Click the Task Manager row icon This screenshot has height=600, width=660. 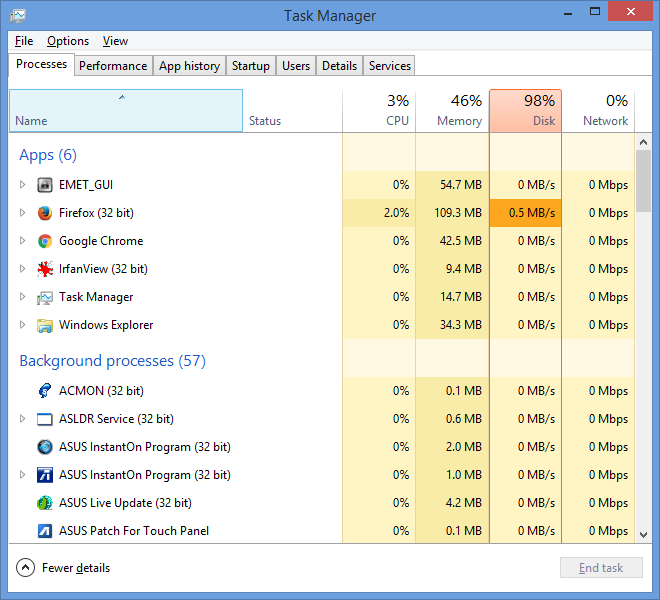click(45, 297)
